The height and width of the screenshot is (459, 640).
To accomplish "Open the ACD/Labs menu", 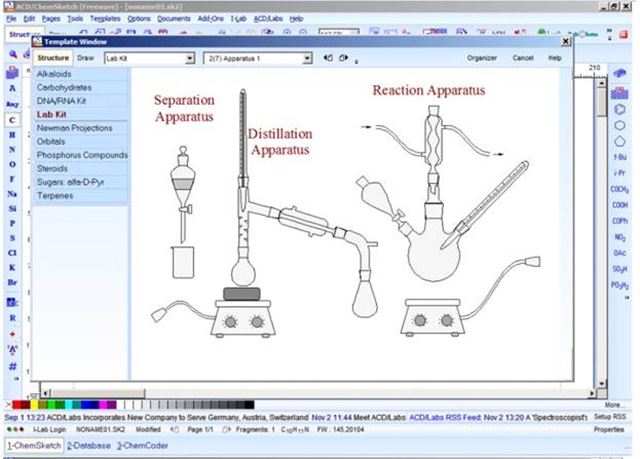I will 268,18.
